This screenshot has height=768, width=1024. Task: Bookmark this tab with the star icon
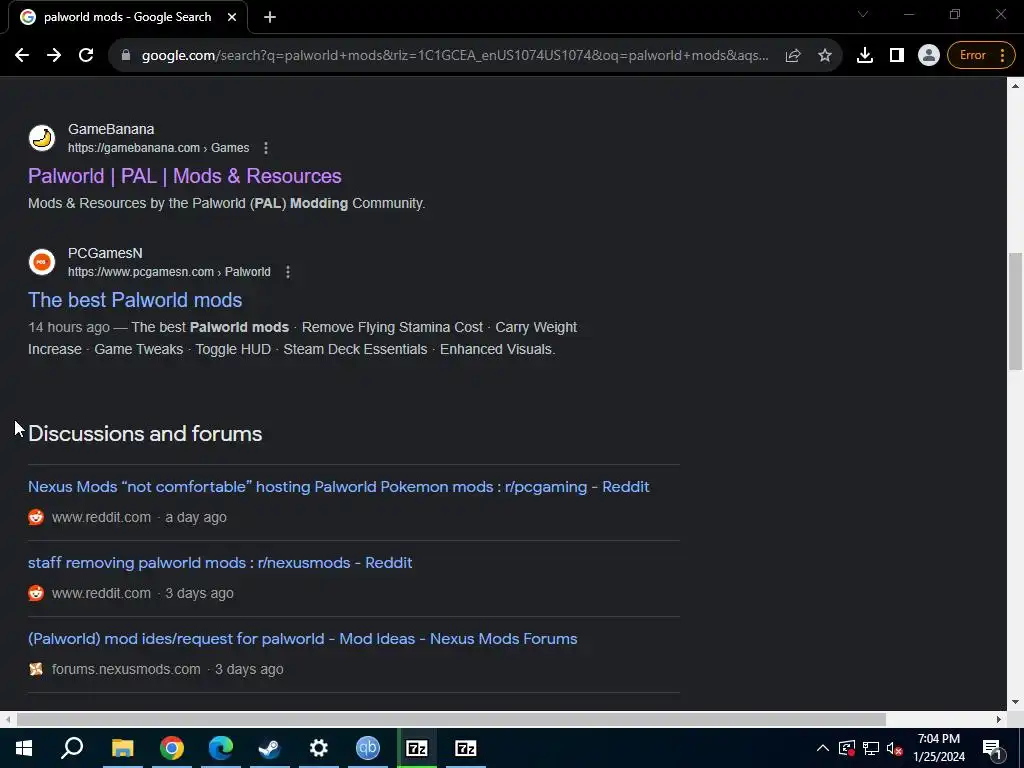pyautogui.click(x=825, y=56)
